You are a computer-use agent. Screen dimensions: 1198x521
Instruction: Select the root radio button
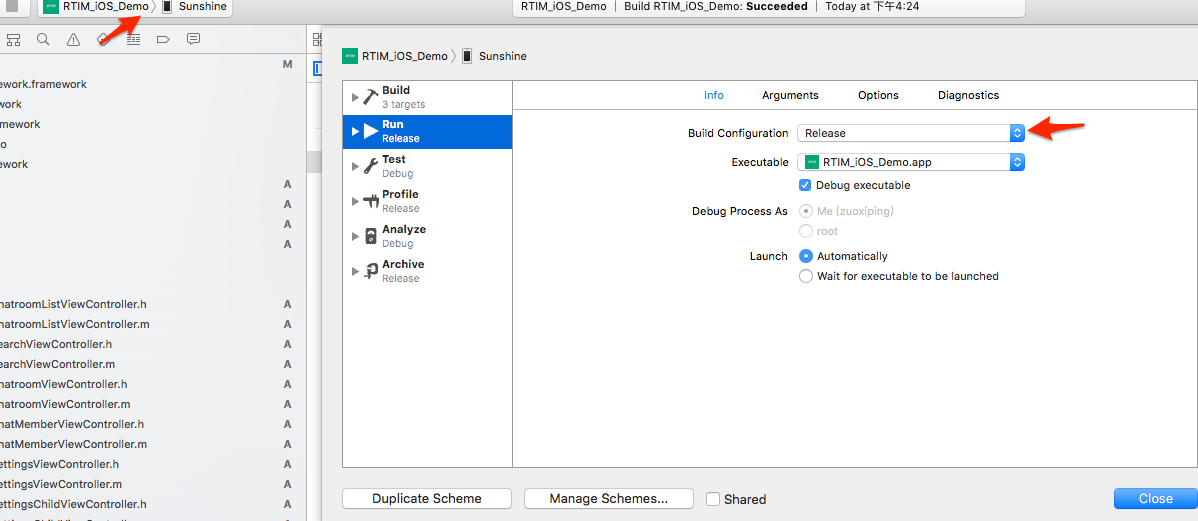[805, 231]
